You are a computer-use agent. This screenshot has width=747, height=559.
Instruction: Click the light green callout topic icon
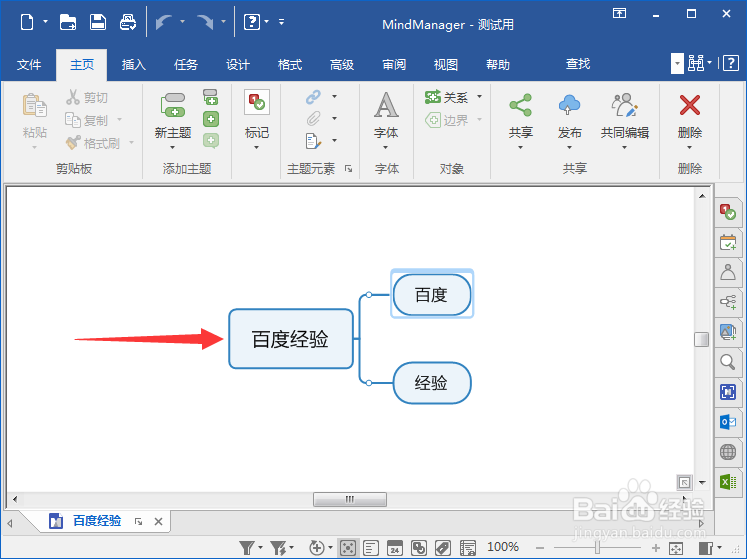click(x=211, y=141)
